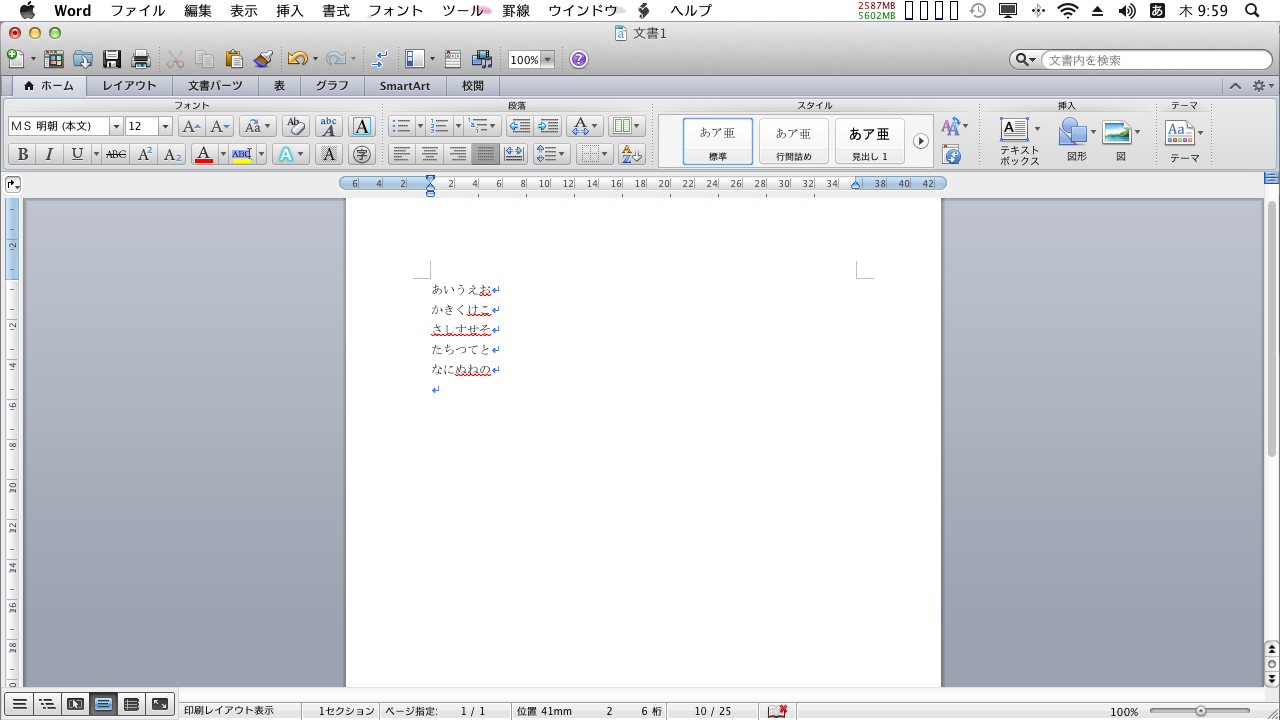Toggle underline formatting

[77, 154]
